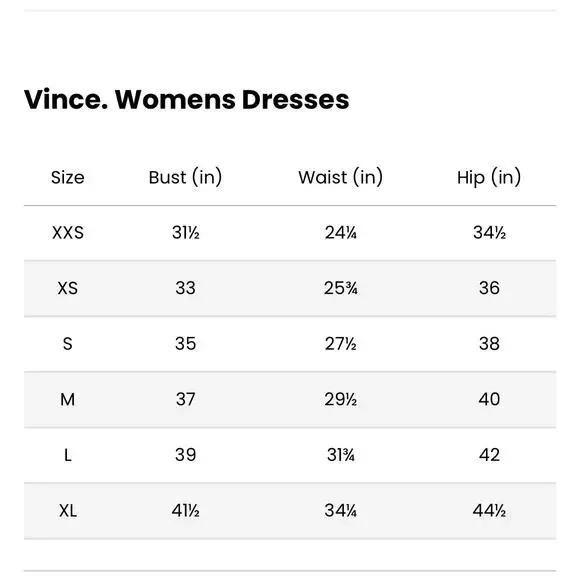
Task: Select the Size column header
Action: tap(68, 178)
